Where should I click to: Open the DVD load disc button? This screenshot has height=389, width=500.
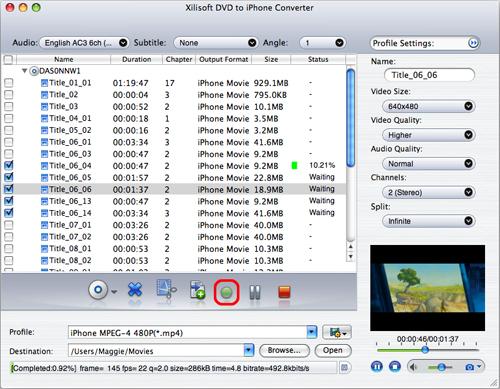point(98,290)
